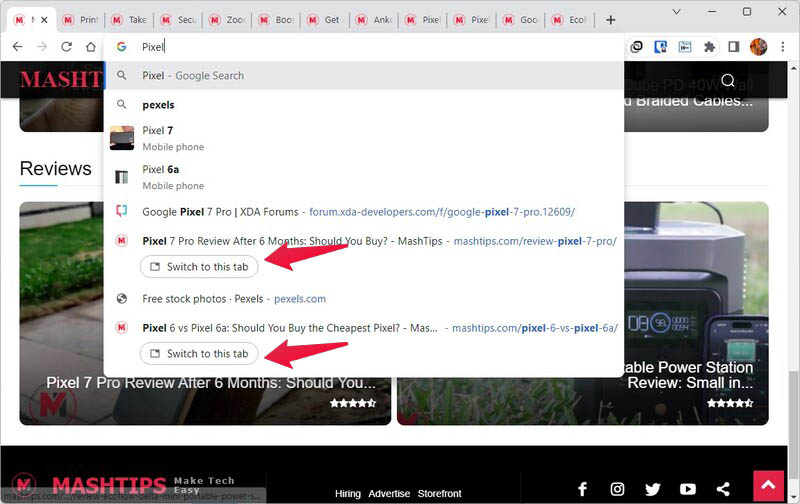Switch to the Take tab
This screenshot has height=504, width=800.
coord(129,20)
